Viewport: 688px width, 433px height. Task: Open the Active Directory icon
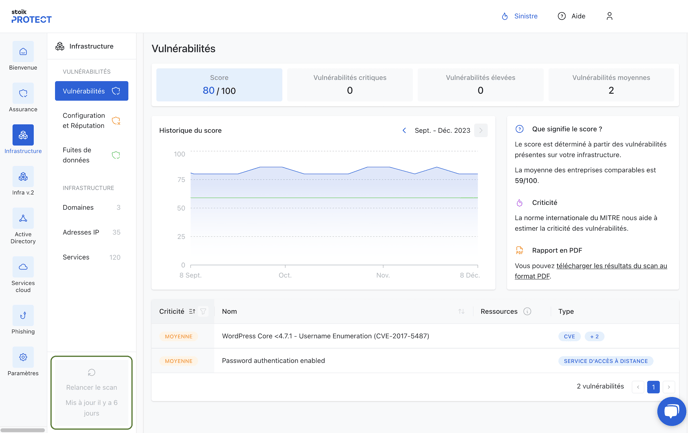click(x=23, y=218)
